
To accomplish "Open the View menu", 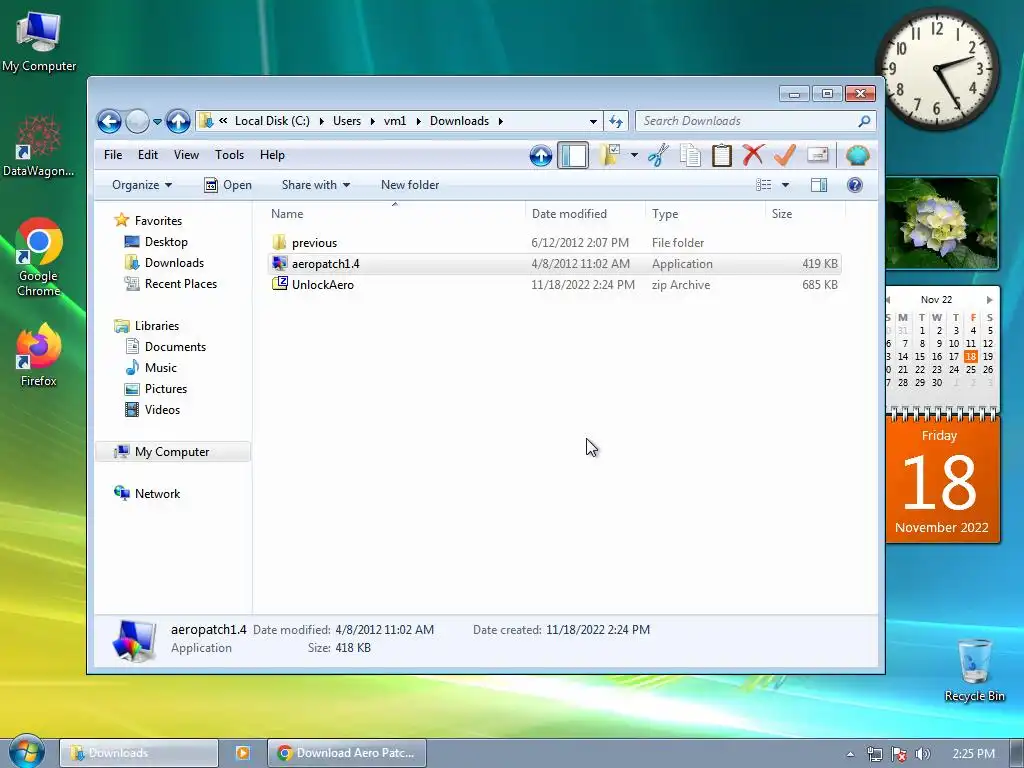I will pyautogui.click(x=186, y=155).
